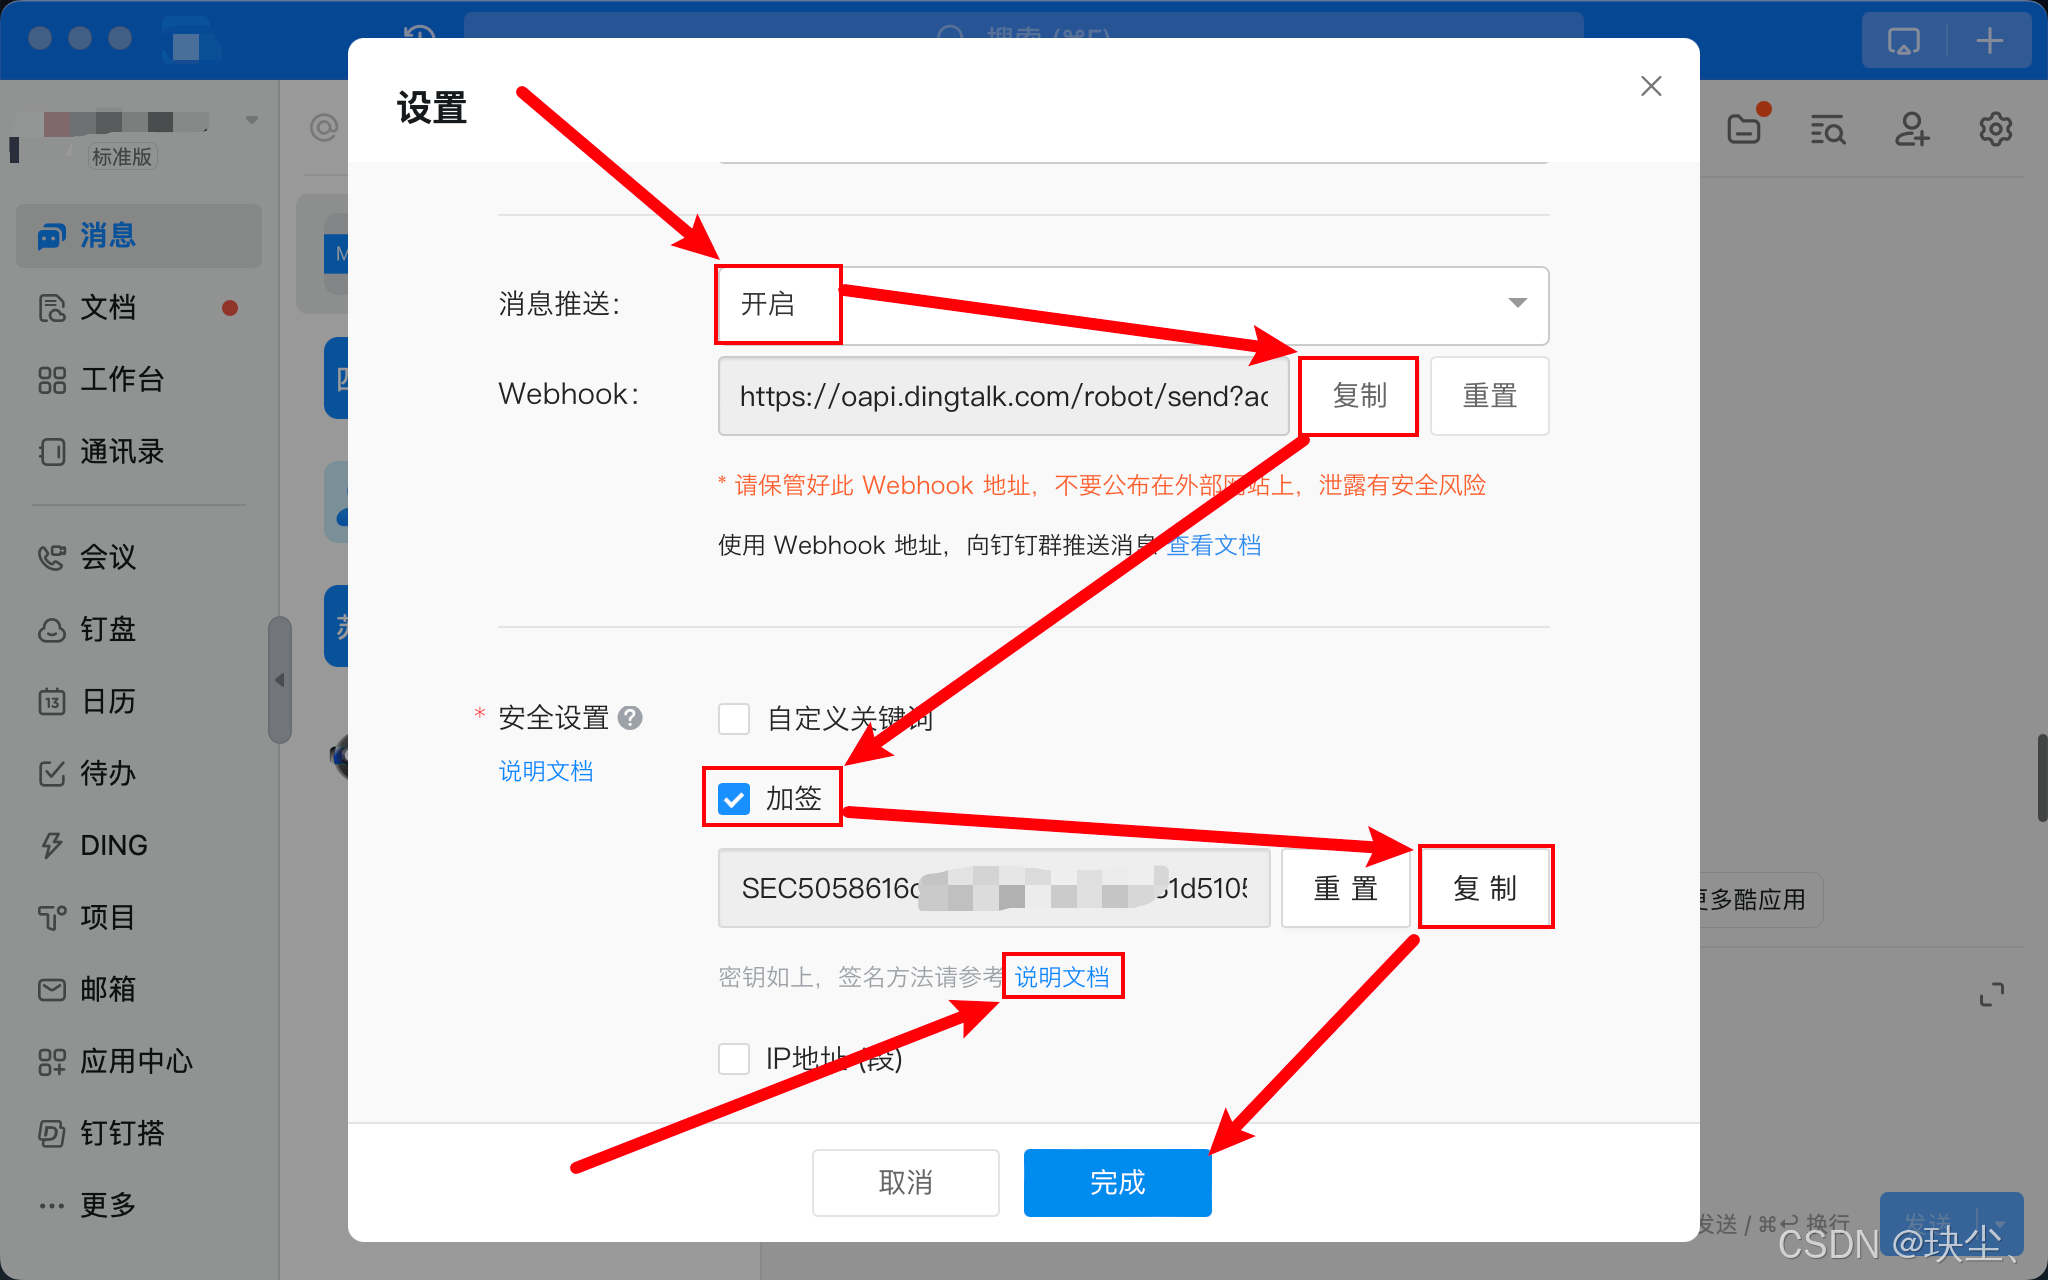Click the folder icon with red dot
The width and height of the screenshot is (2048, 1280).
[1745, 129]
